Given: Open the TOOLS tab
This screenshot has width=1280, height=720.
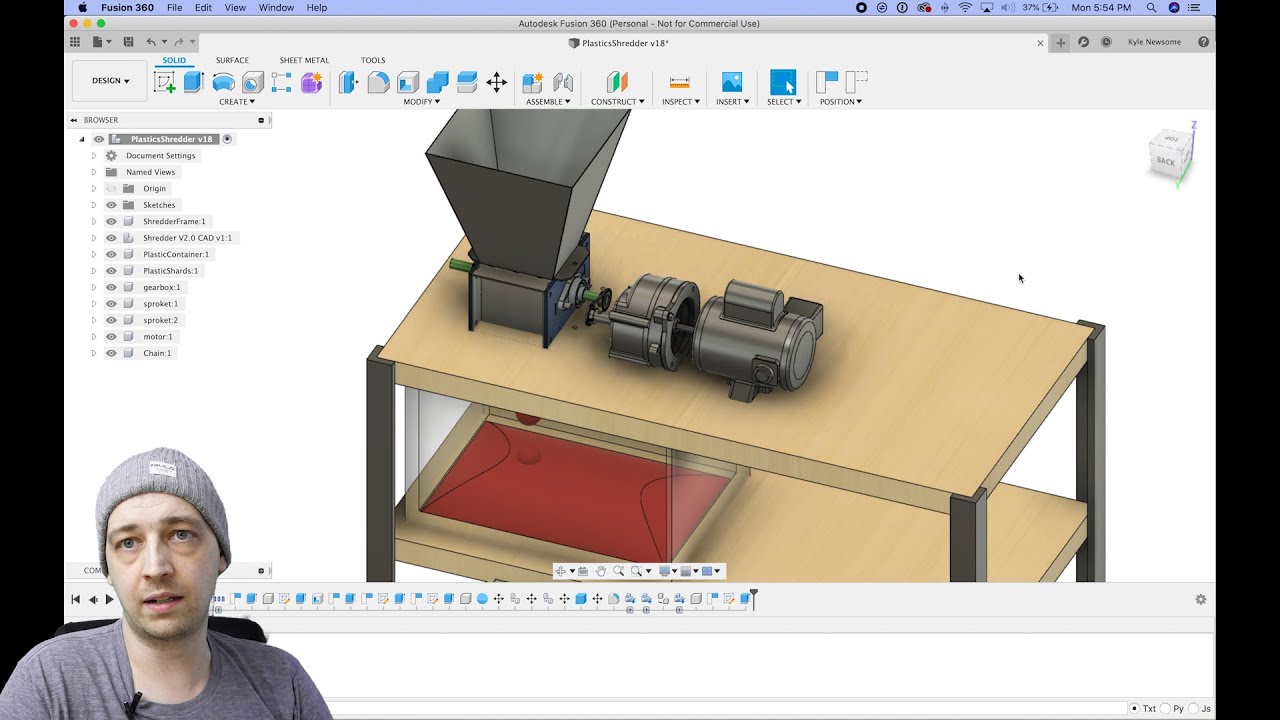Looking at the screenshot, I should pos(373,60).
